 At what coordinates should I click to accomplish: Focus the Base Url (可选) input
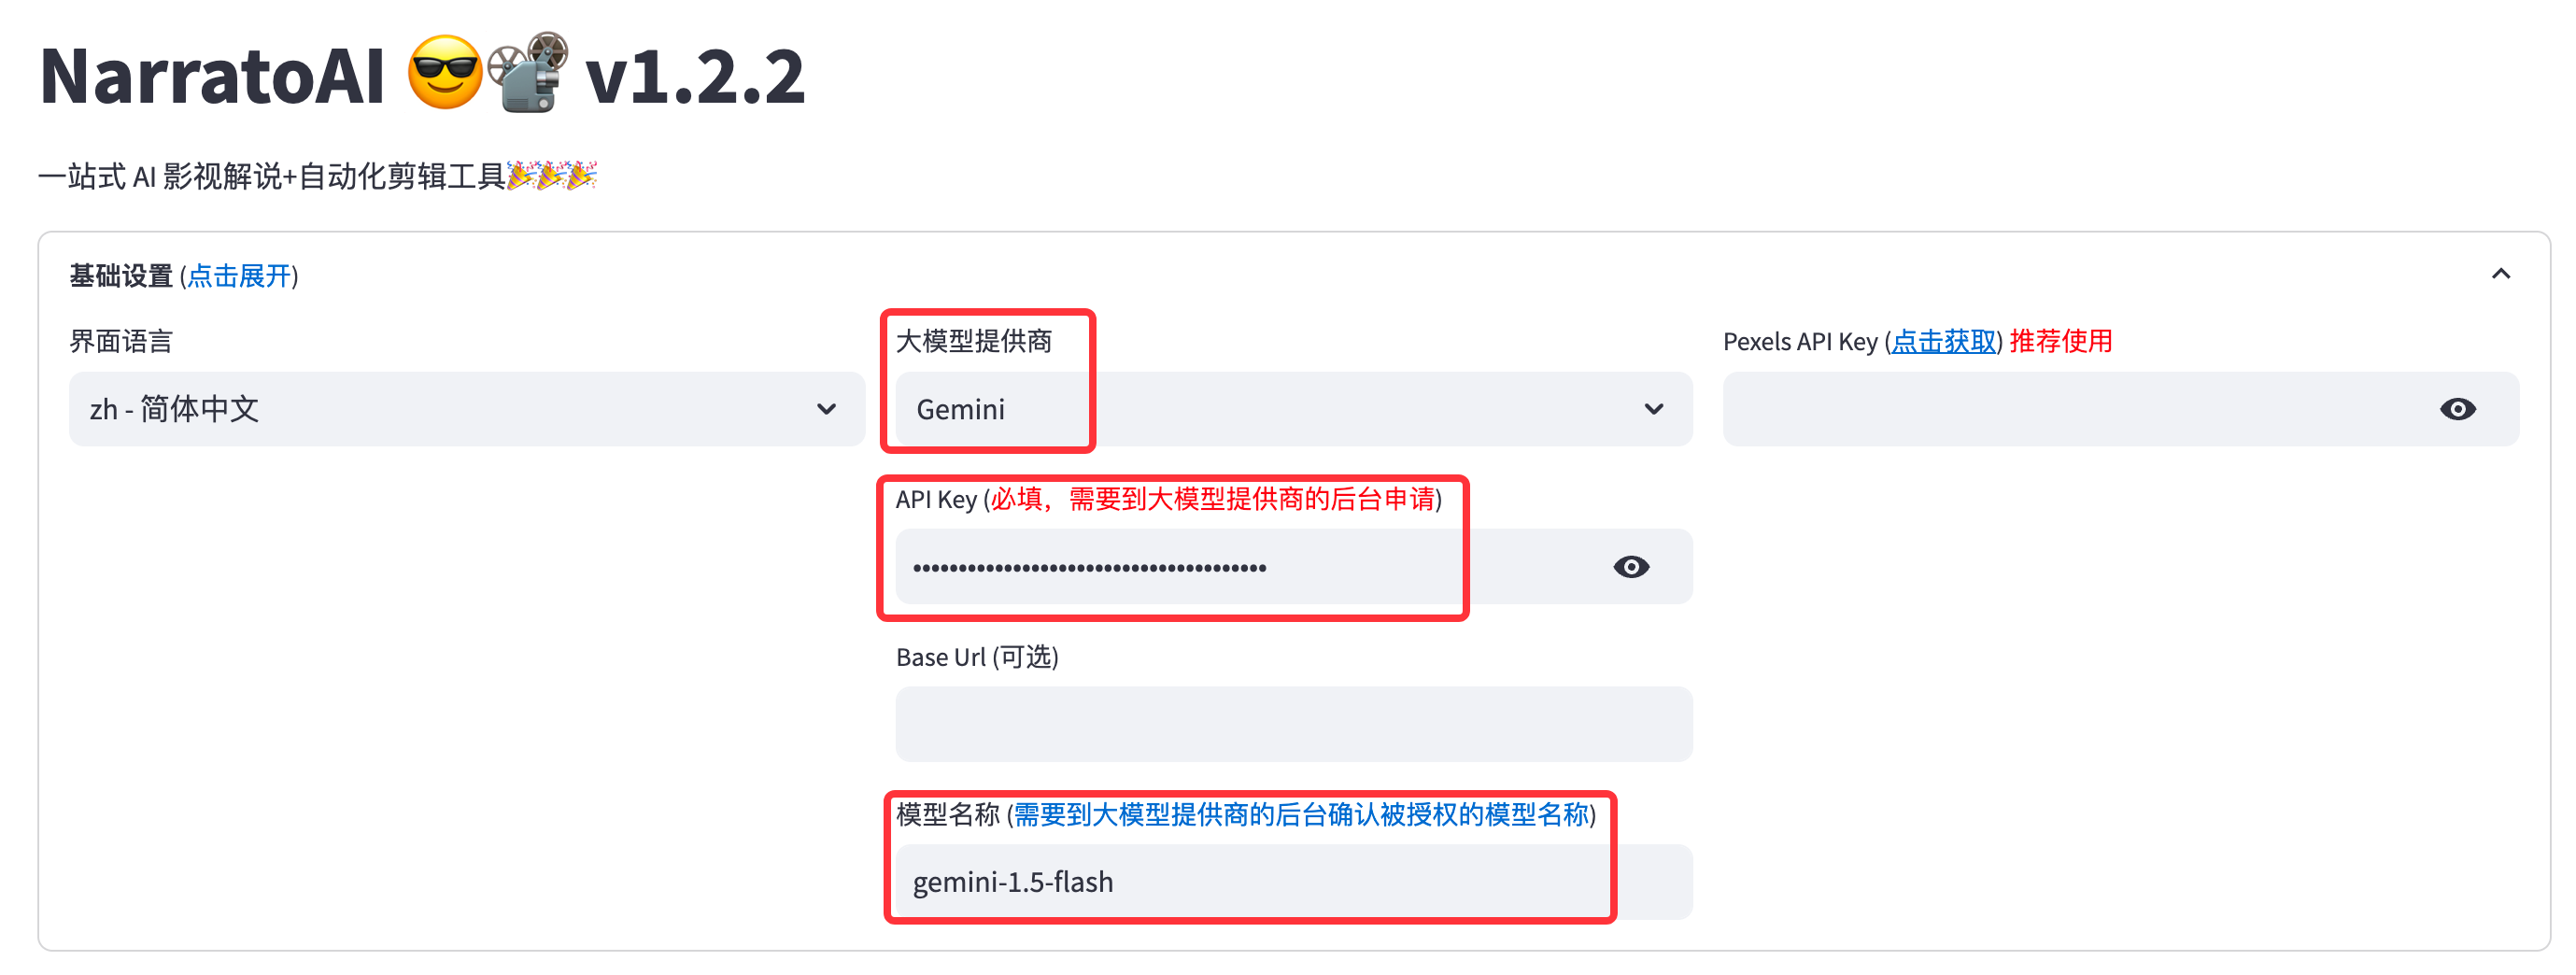click(1293, 724)
